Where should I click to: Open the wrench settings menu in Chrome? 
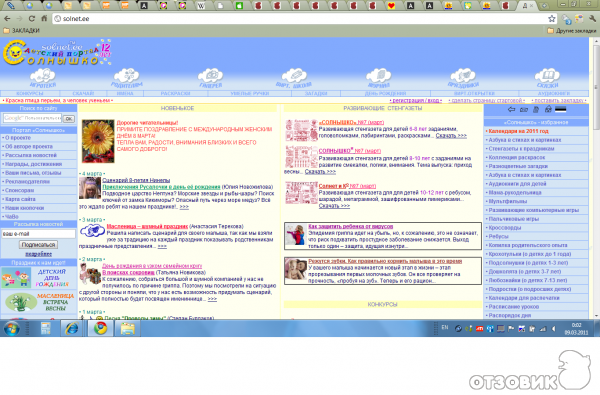[592, 18]
